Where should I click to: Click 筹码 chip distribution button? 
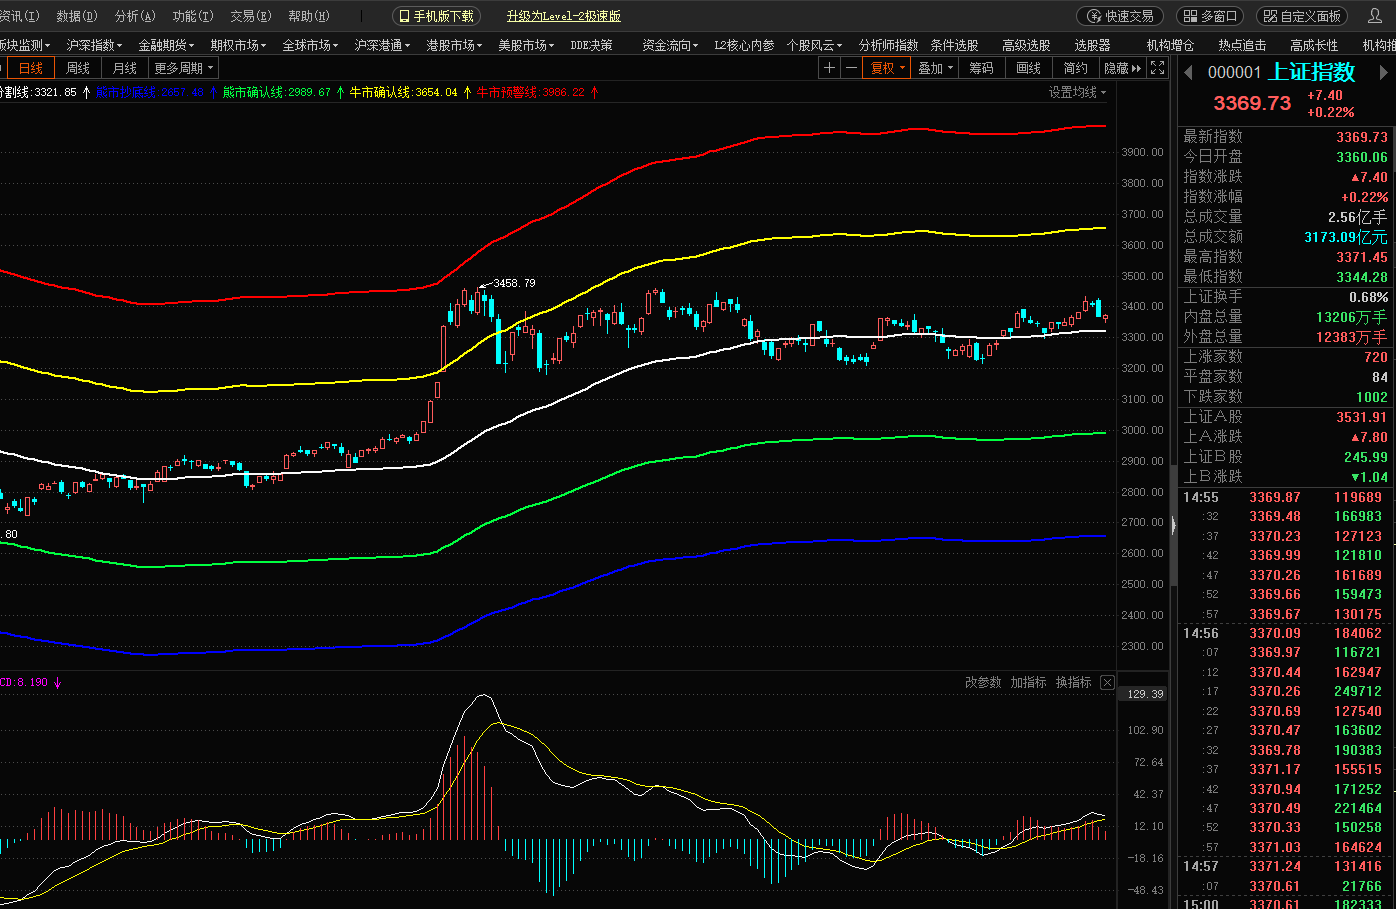click(x=982, y=68)
